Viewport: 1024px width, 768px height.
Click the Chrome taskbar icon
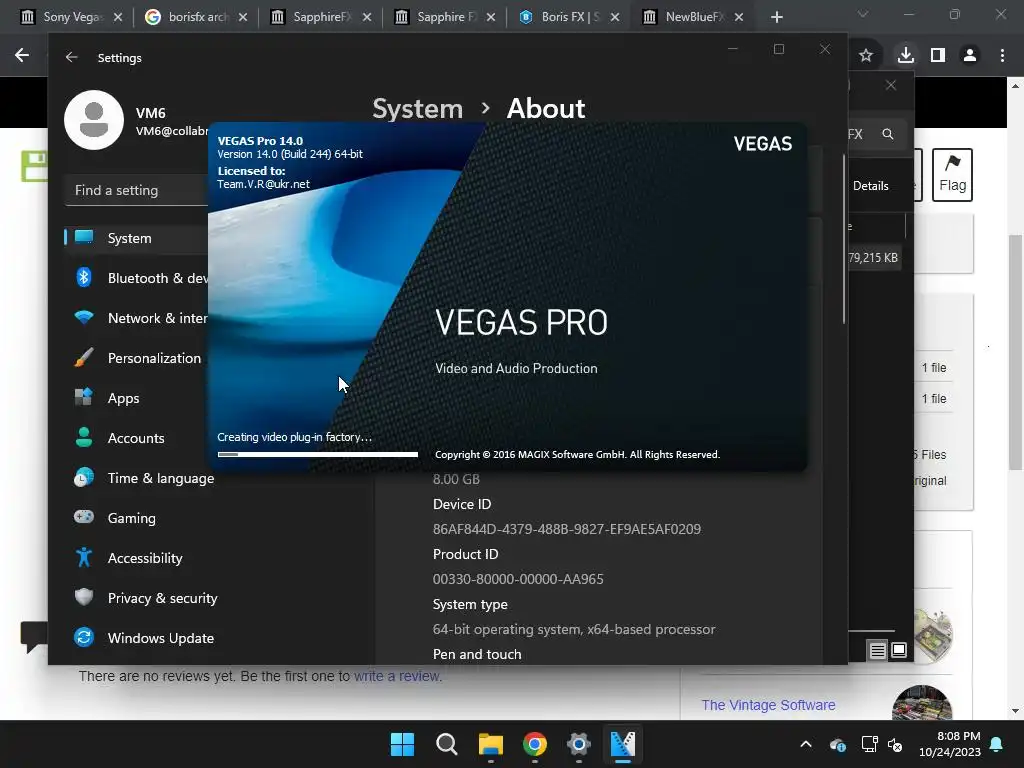535,744
